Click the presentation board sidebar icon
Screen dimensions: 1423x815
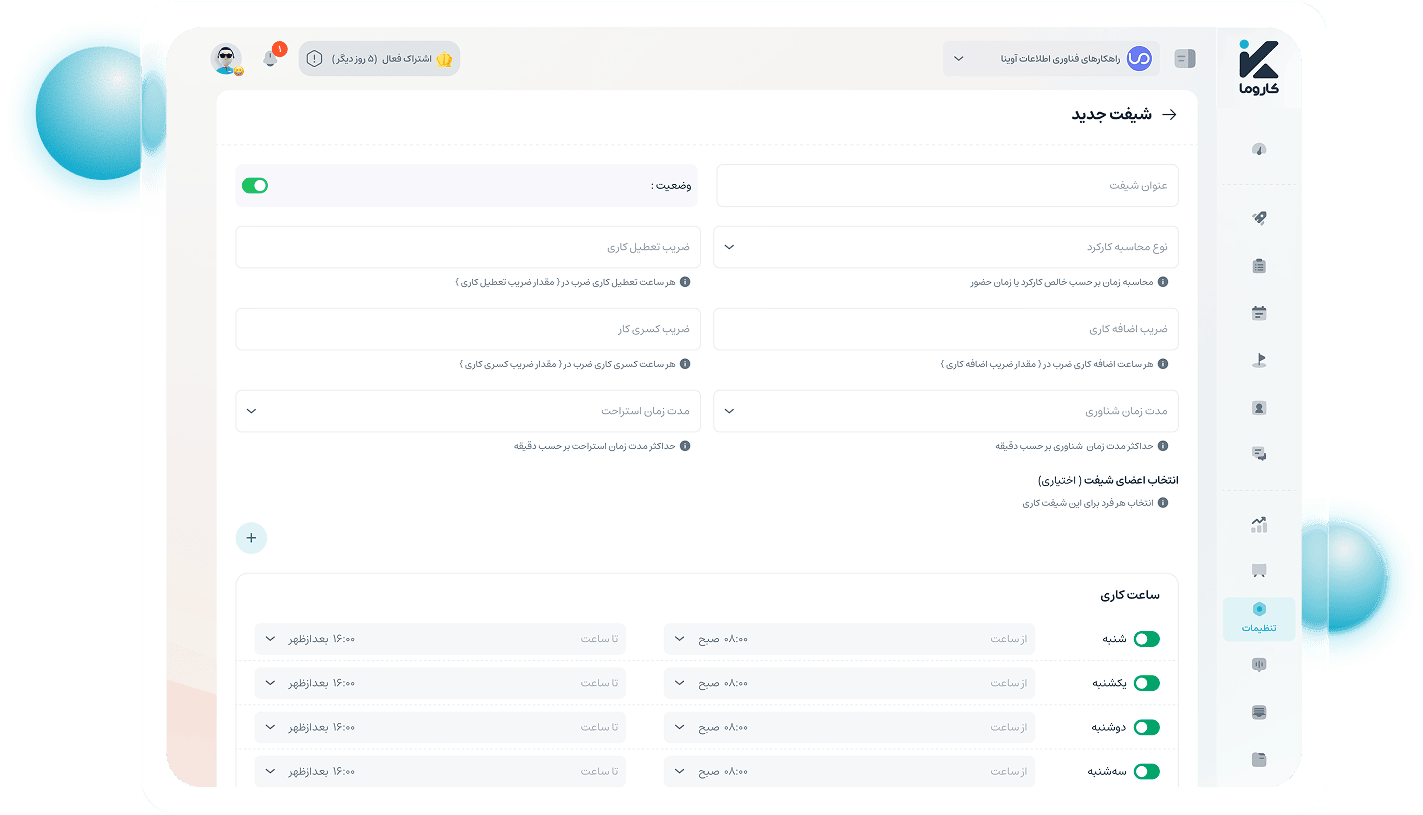tap(1259, 571)
